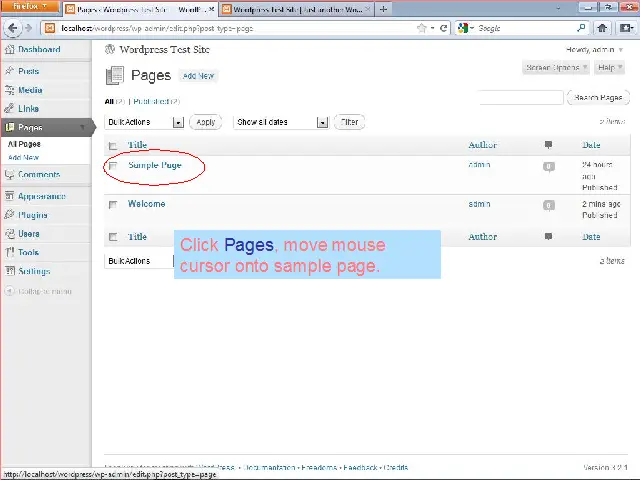Click the Settings icon in sidebar

pyautogui.click(x=9, y=271)
